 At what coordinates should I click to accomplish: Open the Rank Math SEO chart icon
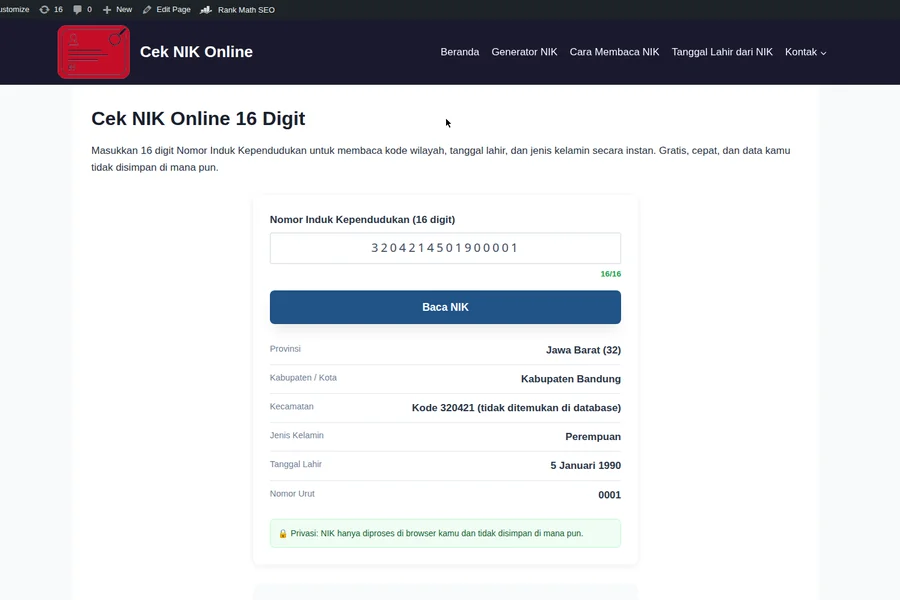click(206, 10)
